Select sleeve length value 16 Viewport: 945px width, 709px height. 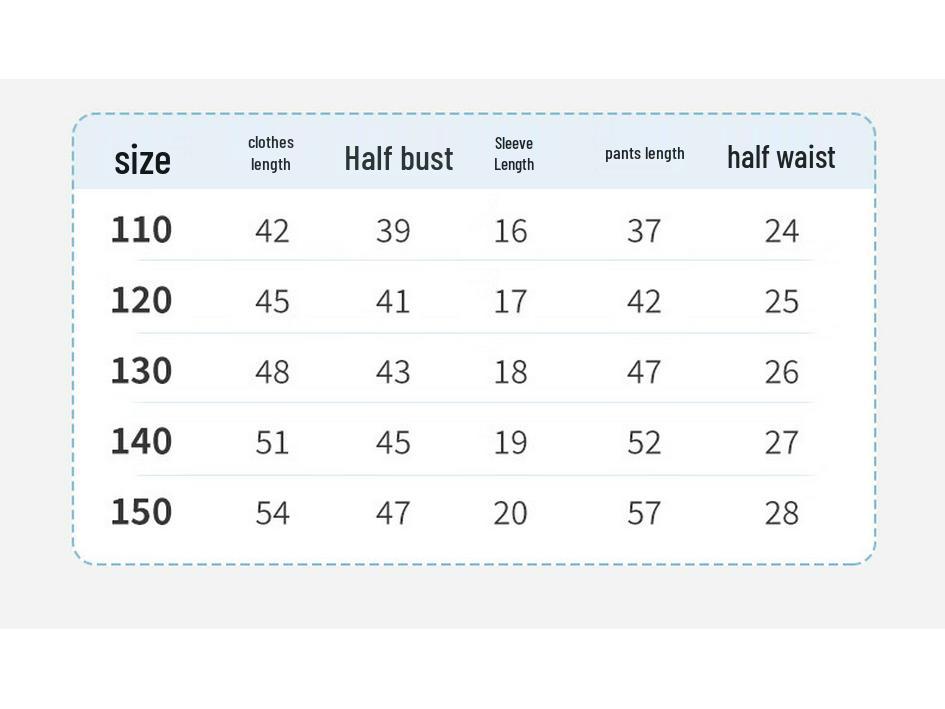pos(510,231)
